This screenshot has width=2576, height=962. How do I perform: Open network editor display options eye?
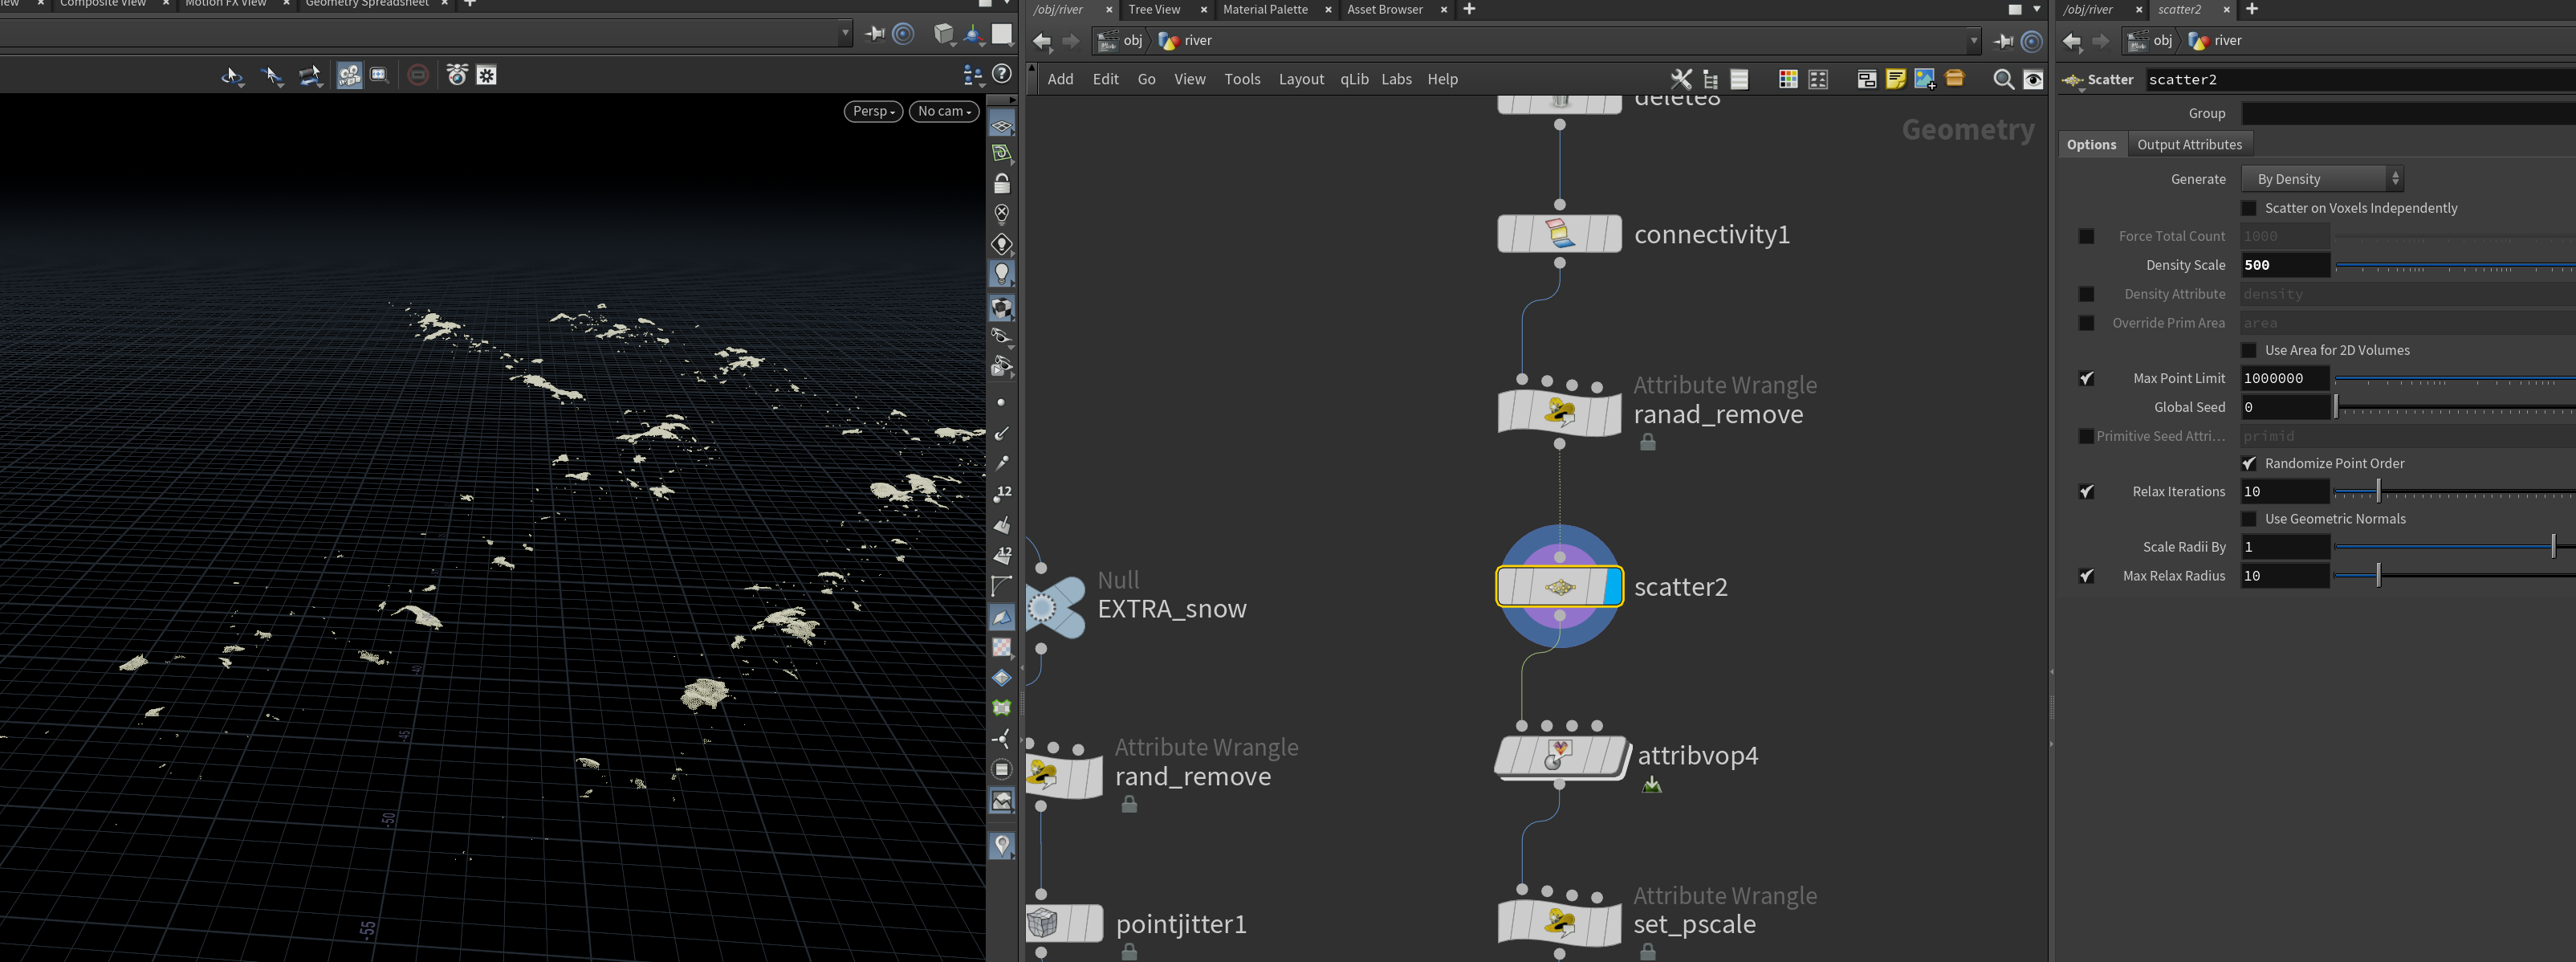point(2033,79)
